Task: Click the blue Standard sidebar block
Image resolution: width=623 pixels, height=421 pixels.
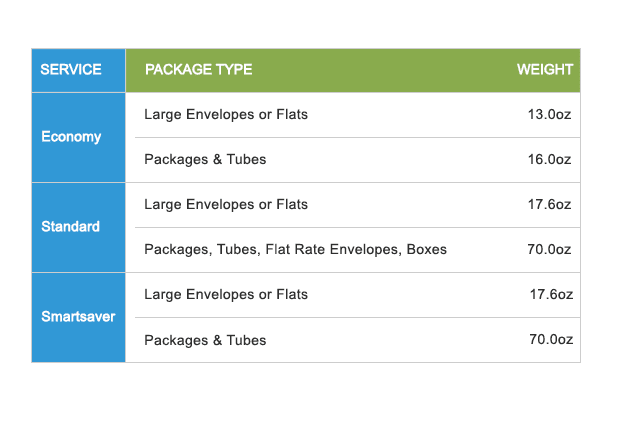Action: (x=79, y=228)
